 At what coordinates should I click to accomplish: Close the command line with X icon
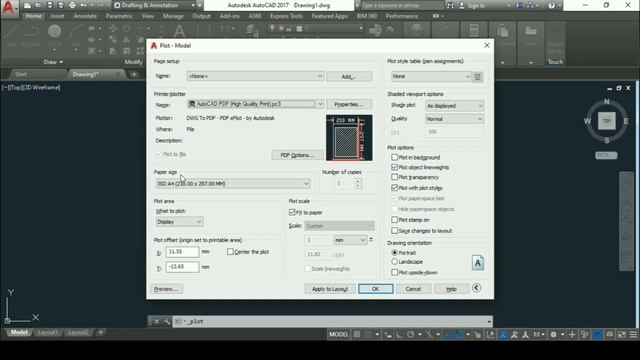pyautogui.click(x=156, y=322)
